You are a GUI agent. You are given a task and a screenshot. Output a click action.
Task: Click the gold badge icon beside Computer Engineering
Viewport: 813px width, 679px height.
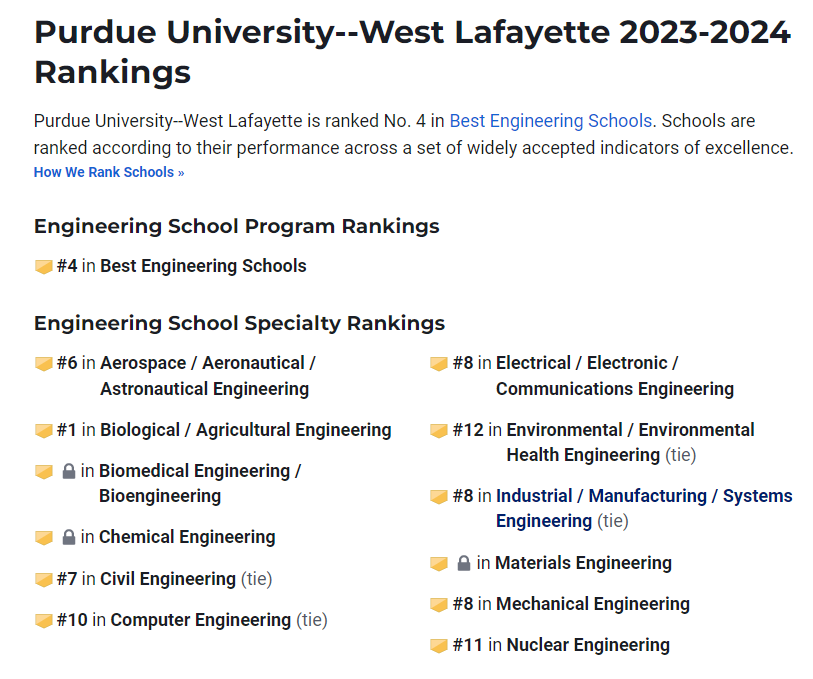coord(44,620)
